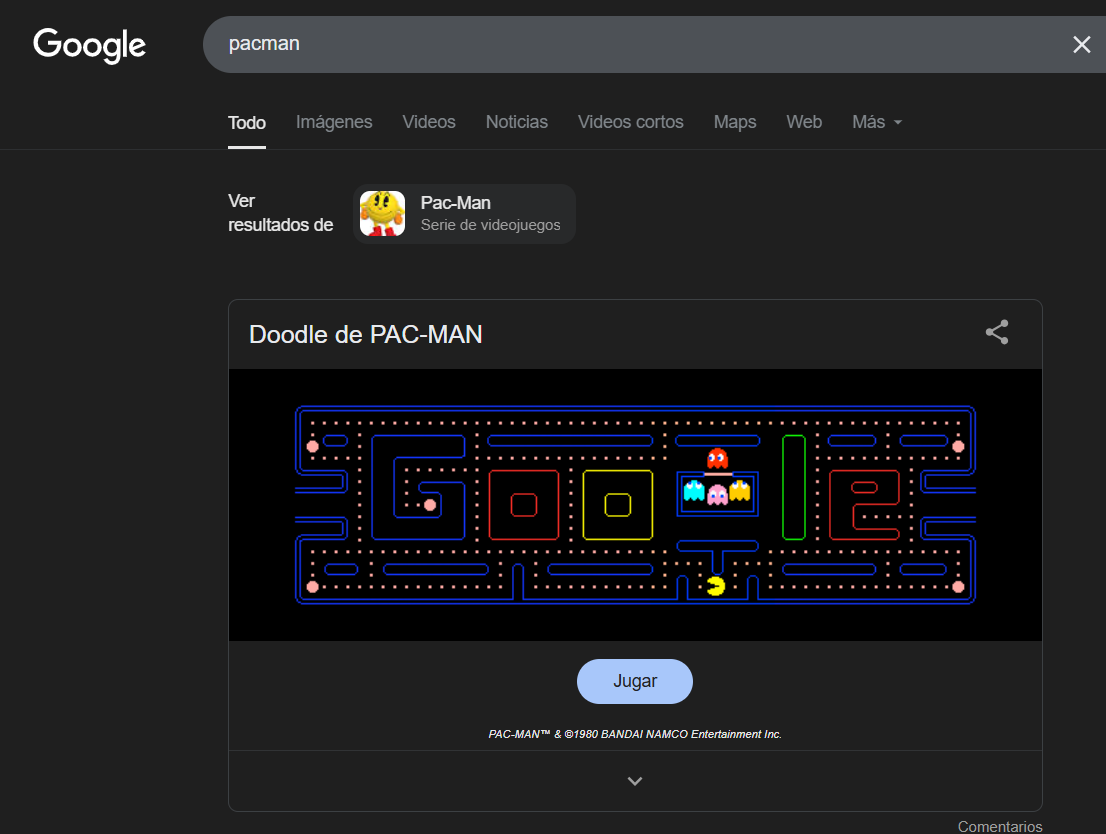Screen dimensions: 1106x834
Task: Switch to the Maps tab
Action: coord(734,122)
